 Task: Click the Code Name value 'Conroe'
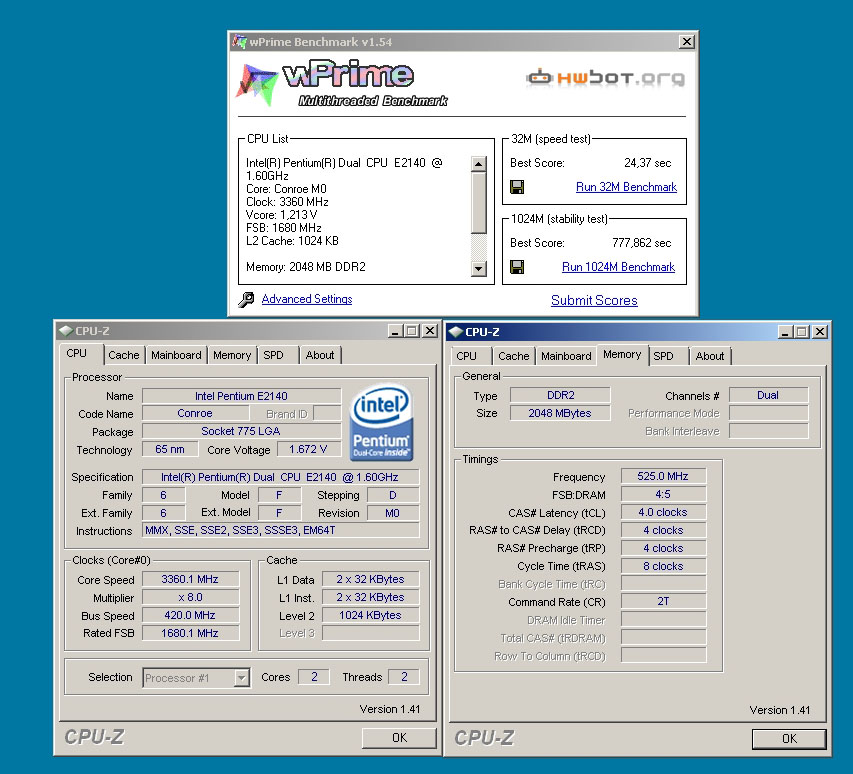click(x=195, y=413)
